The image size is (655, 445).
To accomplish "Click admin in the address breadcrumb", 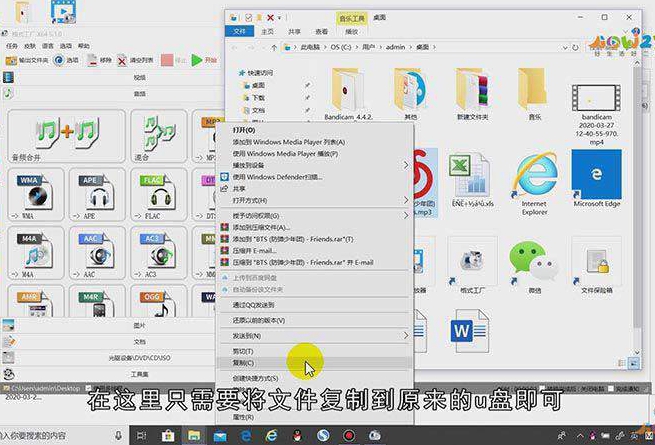I will coord(395,47).
